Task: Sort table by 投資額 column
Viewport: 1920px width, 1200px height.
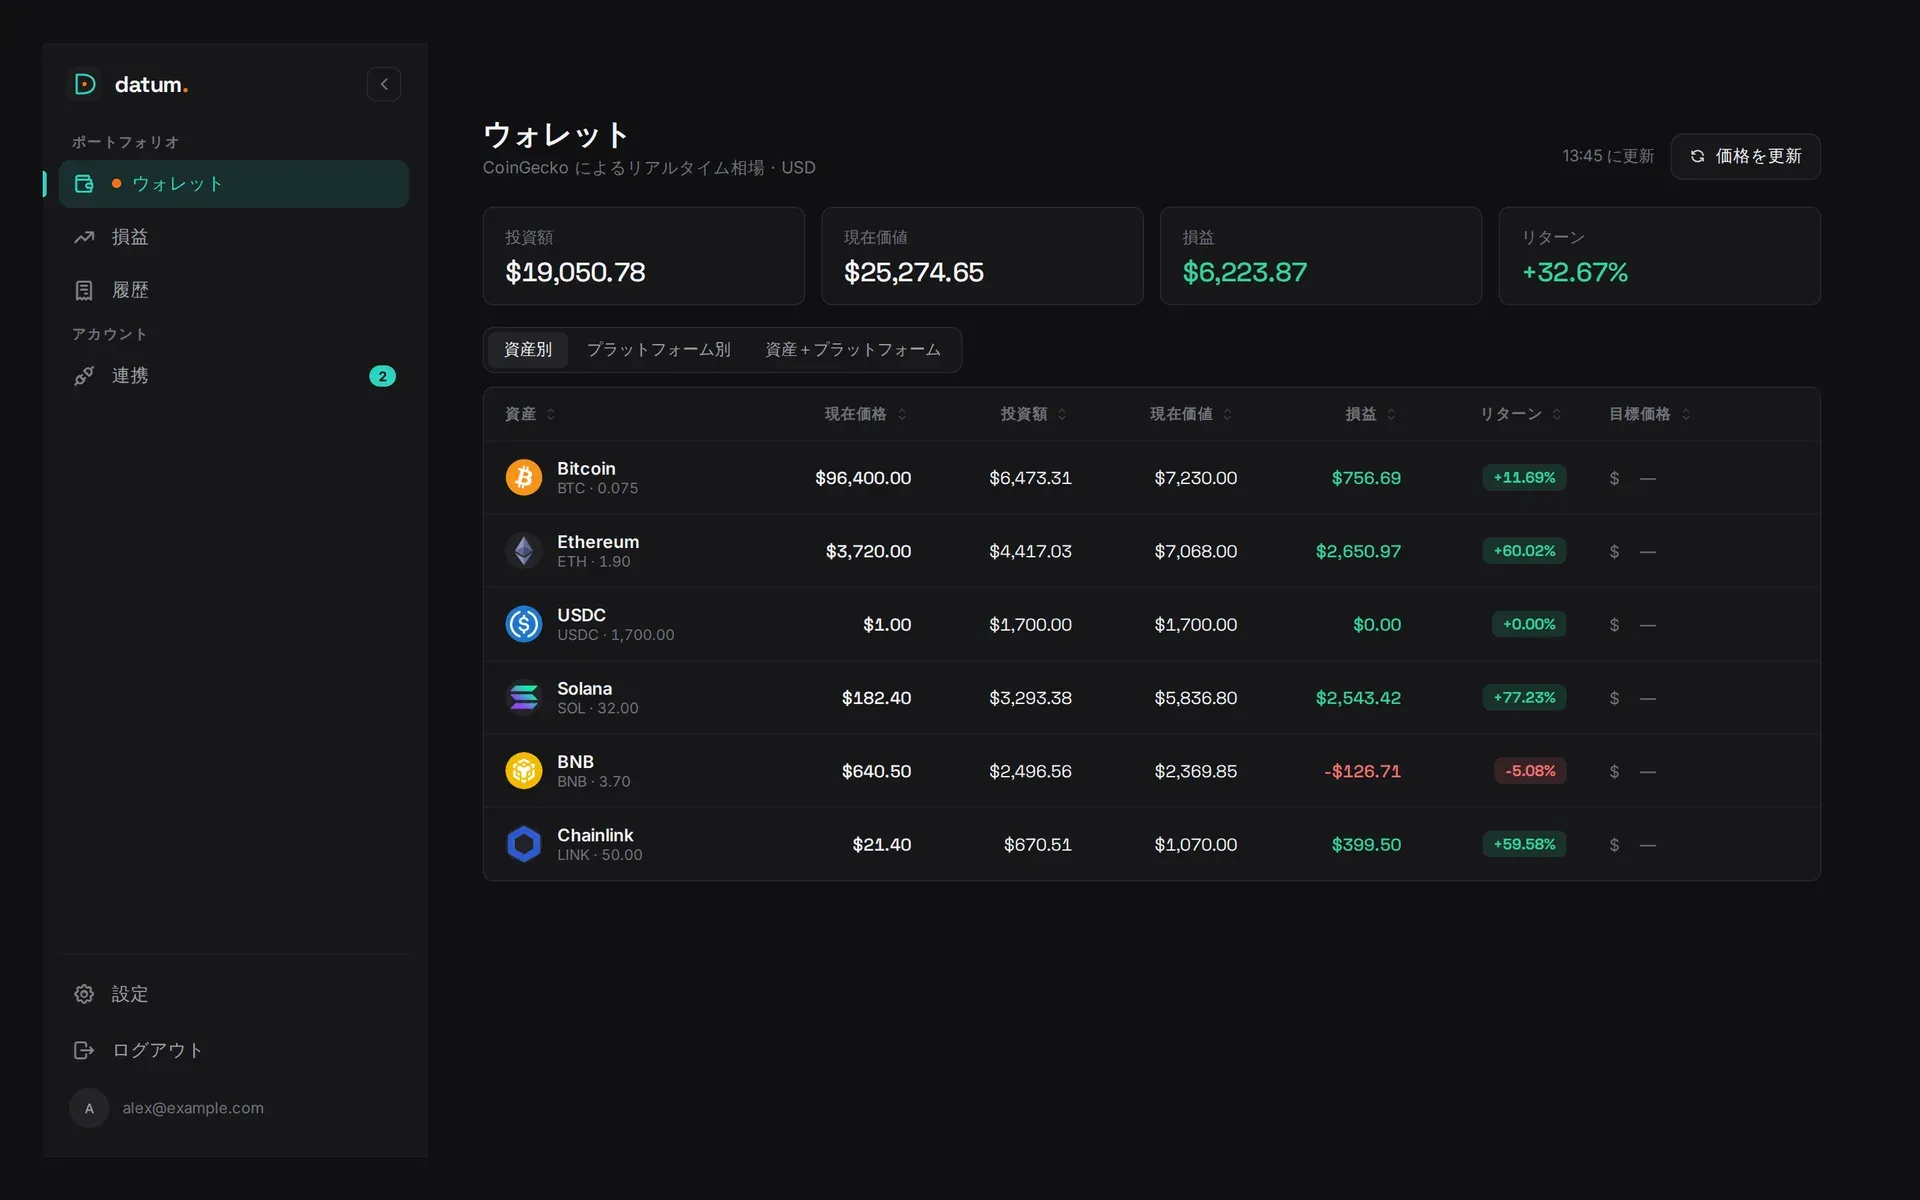Action: coord(1034,414)
